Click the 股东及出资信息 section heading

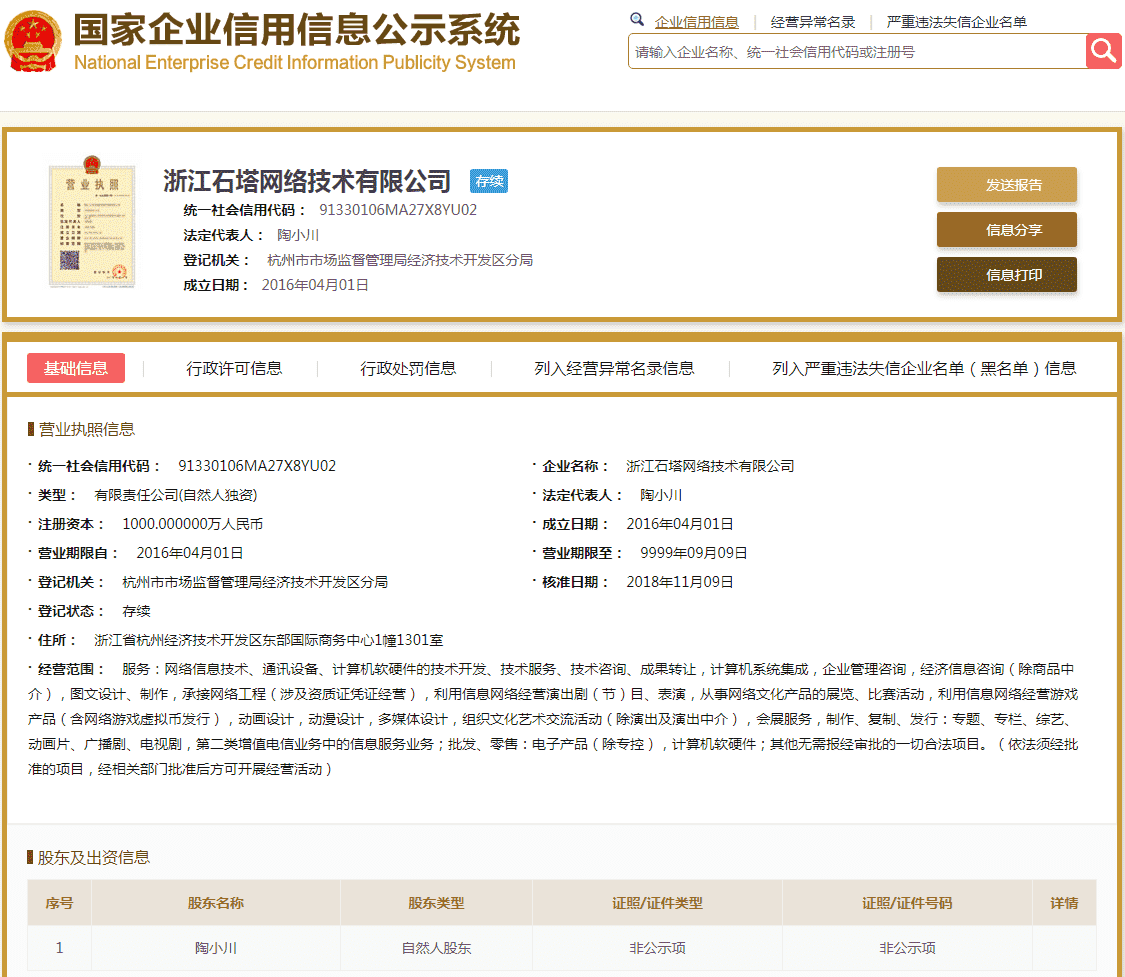pyautogui.click(x=93, y=857)
